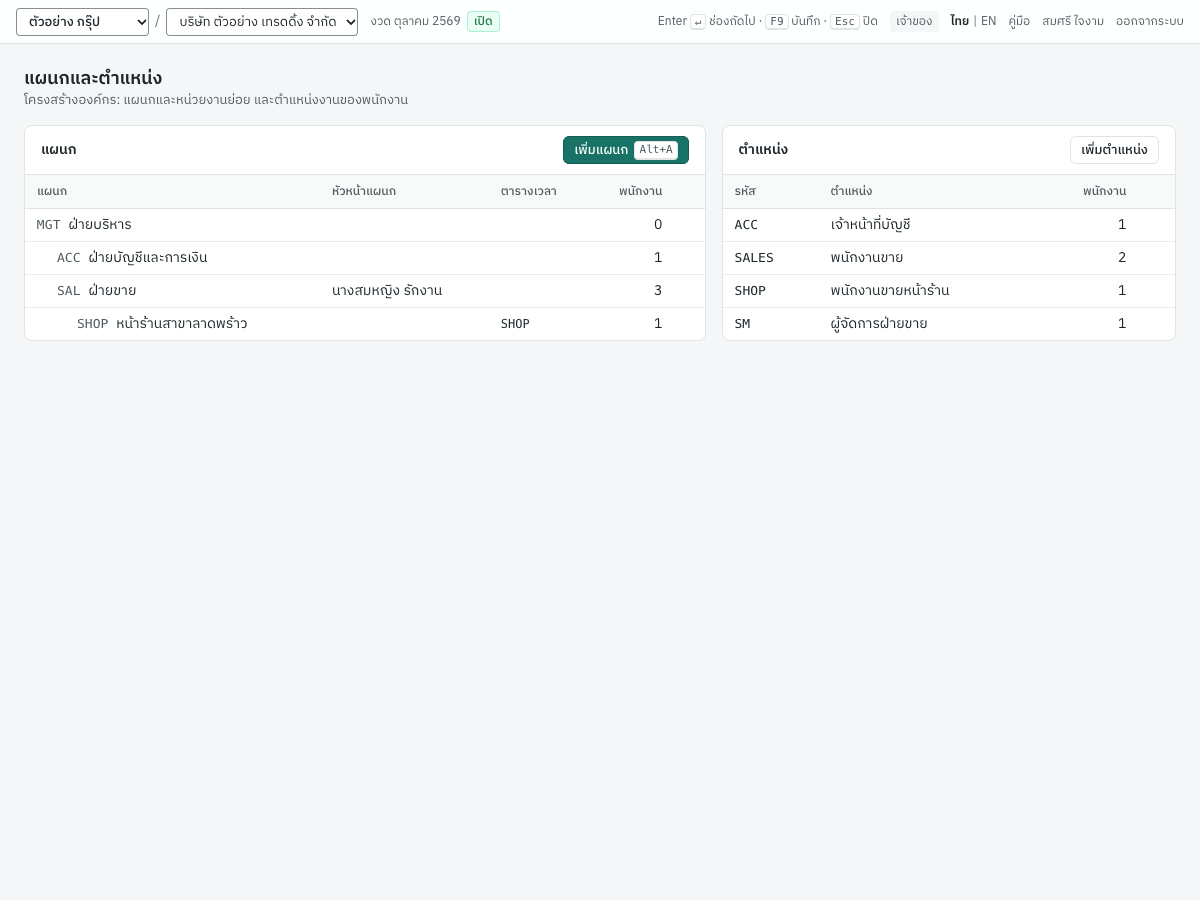1200x900 pixels.
Task: Select the ACC ฝ่ายบัญชีและการเงิน department row
Action: pos(365,258)
